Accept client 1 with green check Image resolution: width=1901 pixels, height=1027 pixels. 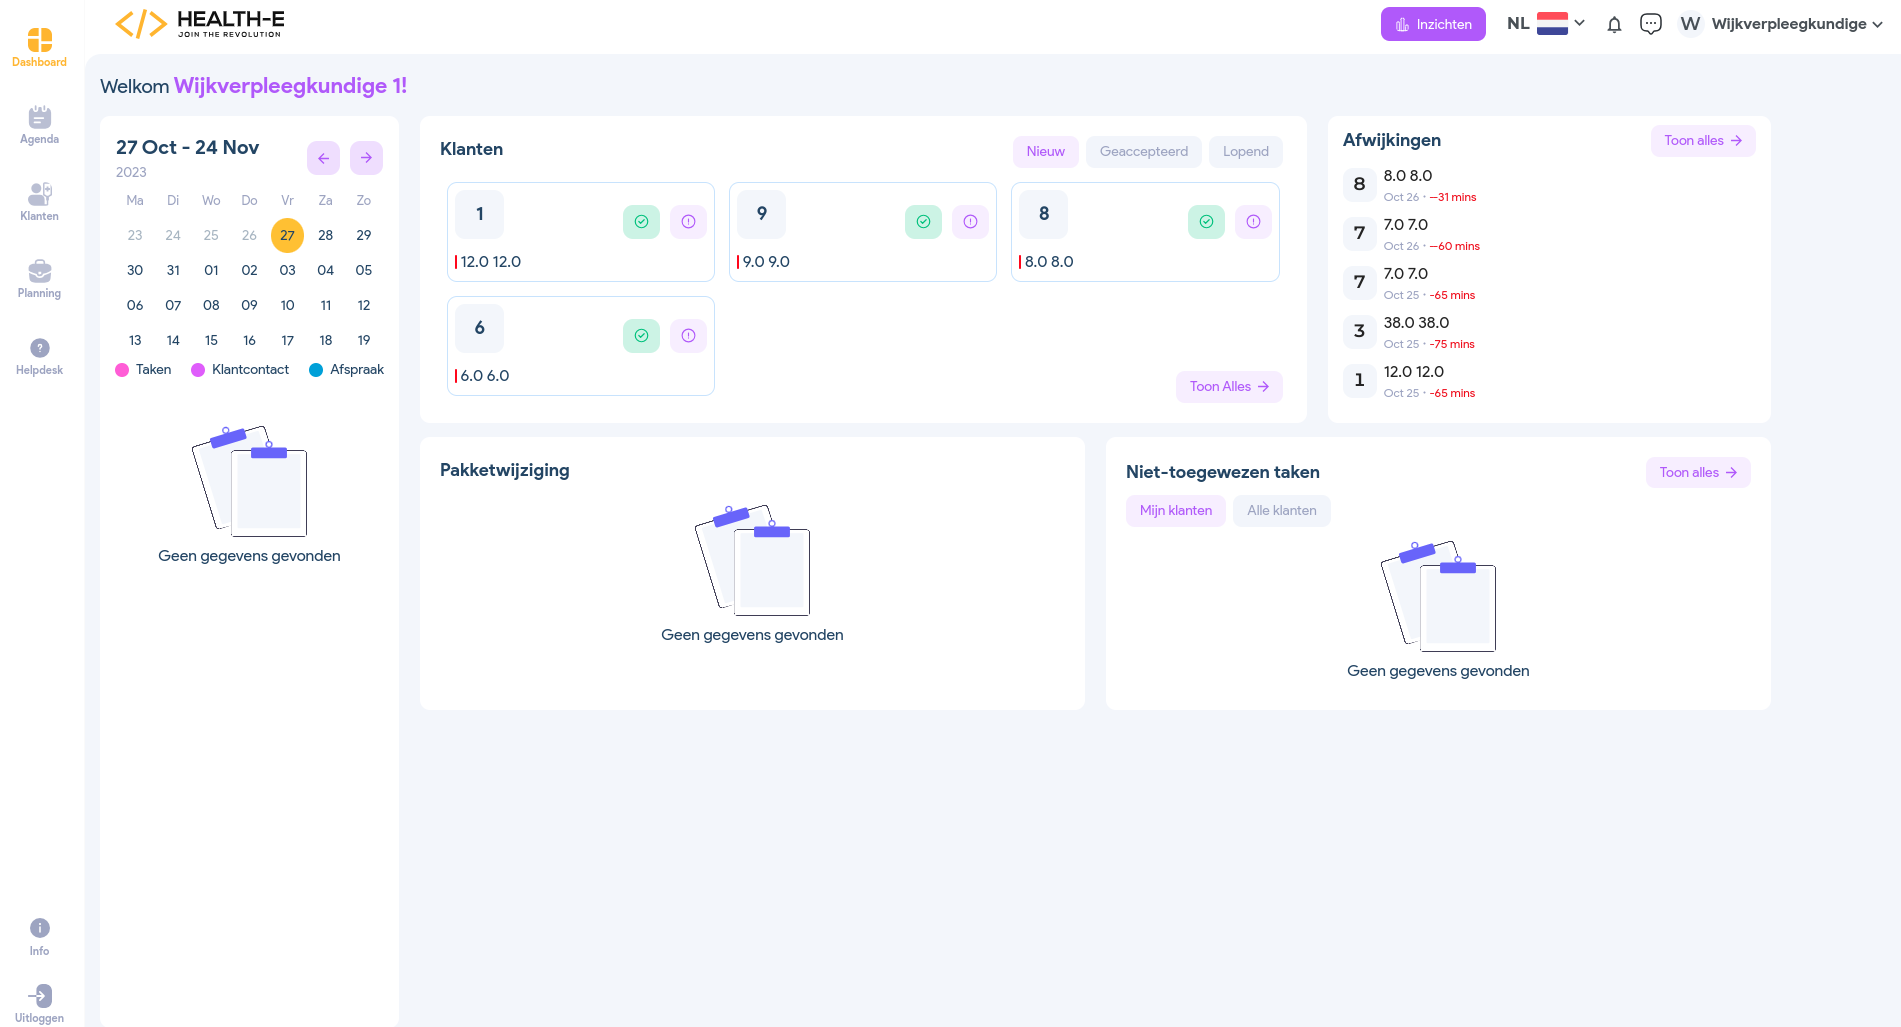click(x=641, y=222)
